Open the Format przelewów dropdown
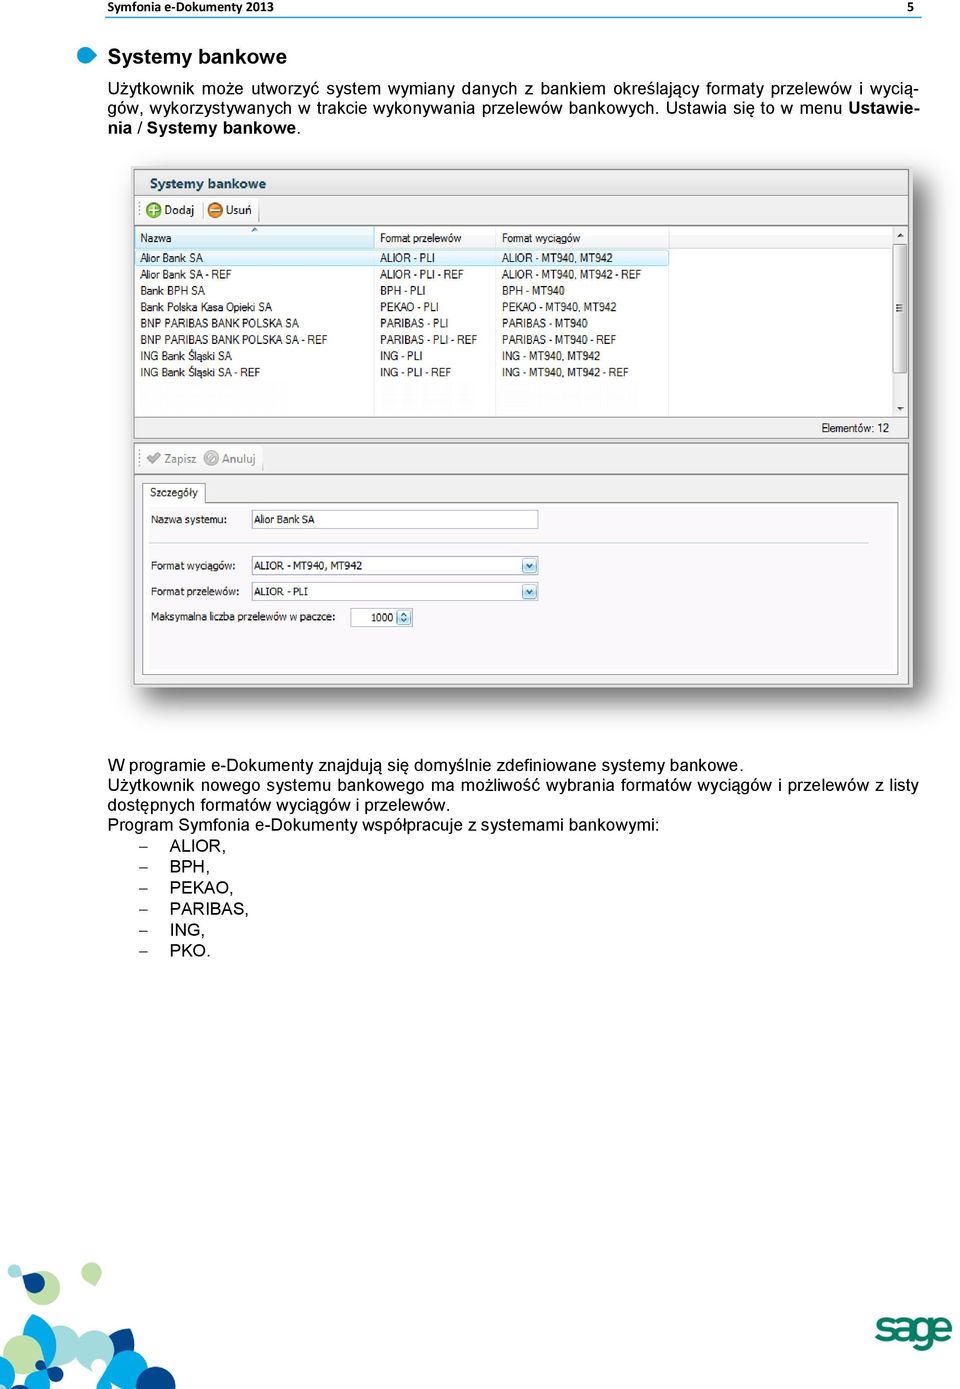The height and width of the screenshot is (1389, 960). click(x=529, y=592)
